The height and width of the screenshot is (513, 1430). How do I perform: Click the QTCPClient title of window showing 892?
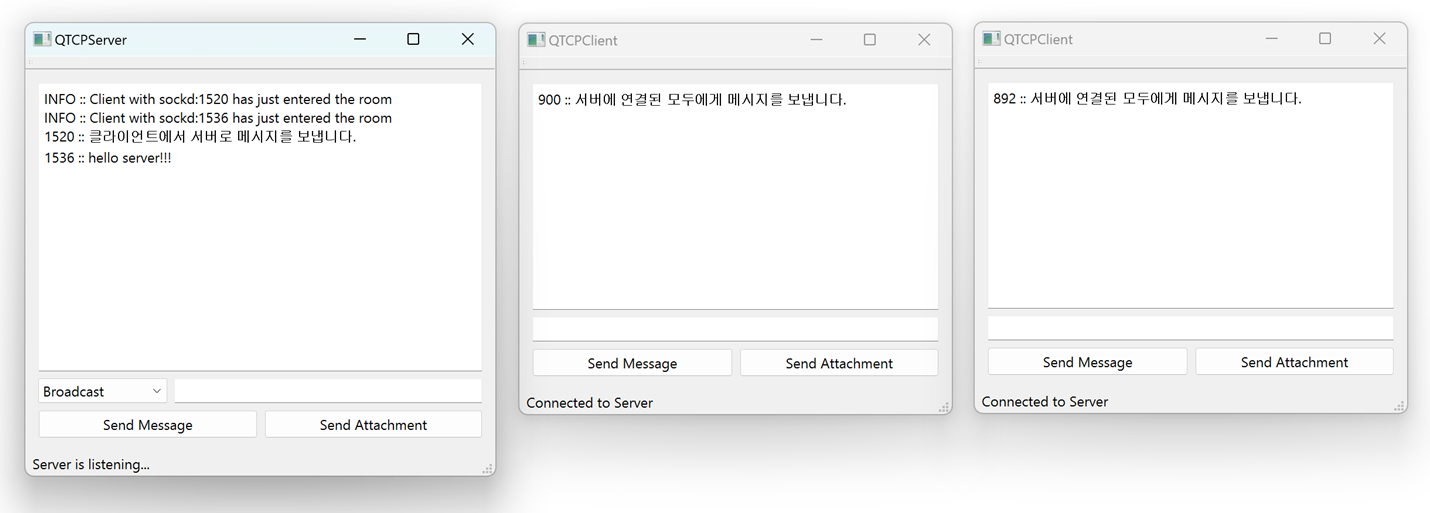1038,39
